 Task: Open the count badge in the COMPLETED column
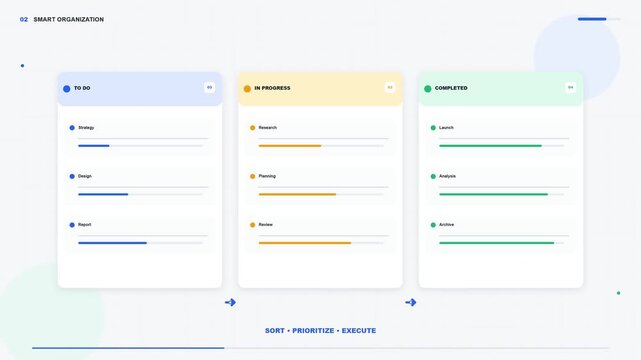(x=570, y=87)
